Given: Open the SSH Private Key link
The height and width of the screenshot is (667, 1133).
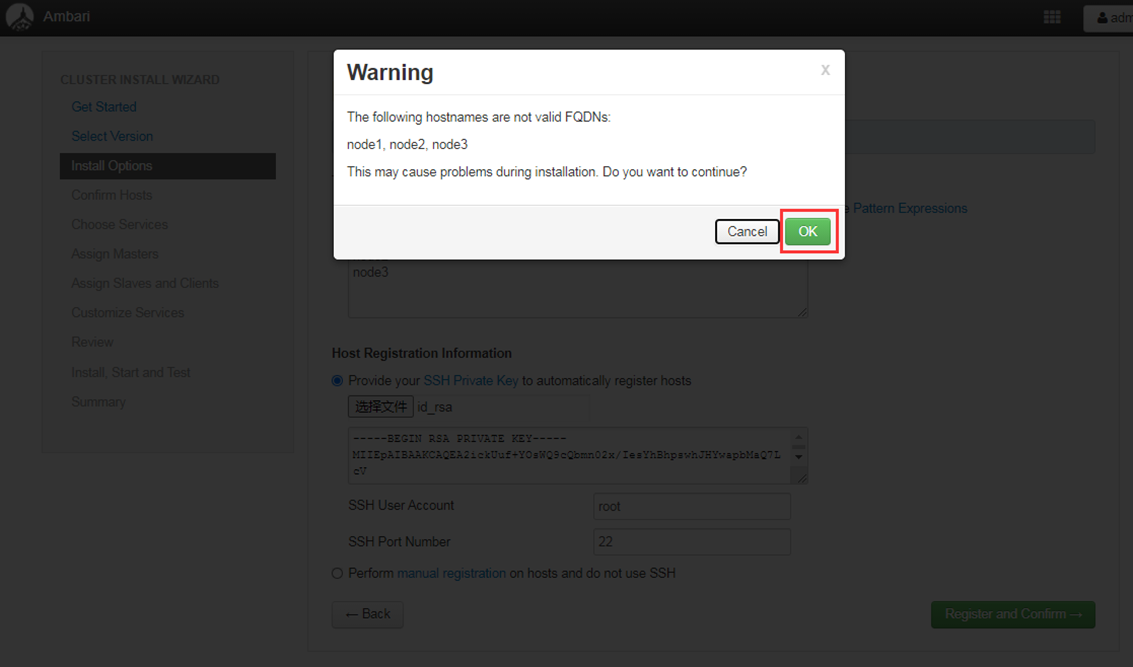Looking at the screenshot, I should [x=470, y=381].
